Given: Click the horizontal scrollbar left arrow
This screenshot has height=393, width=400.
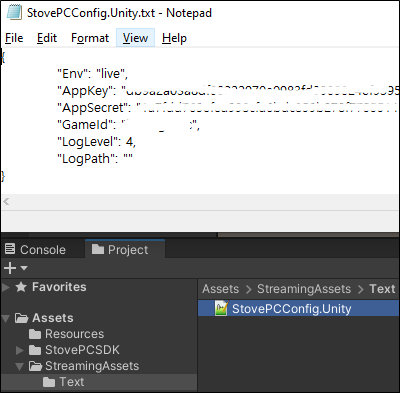Looking at the screenshot, I should click(x=6, y=202).
